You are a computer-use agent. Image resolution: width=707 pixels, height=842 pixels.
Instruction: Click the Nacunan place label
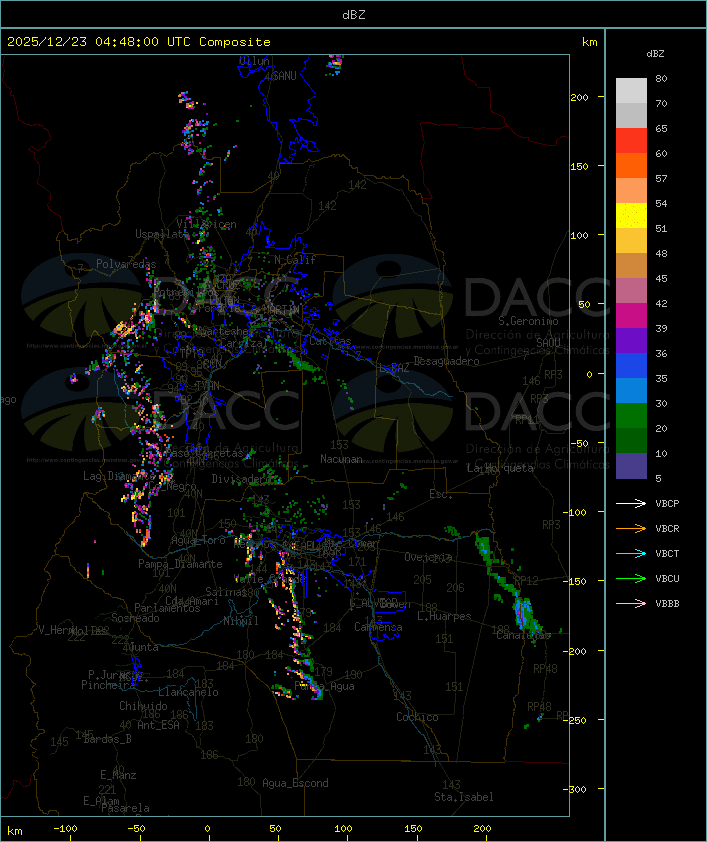pyautogui.click(x=341, y=459)
